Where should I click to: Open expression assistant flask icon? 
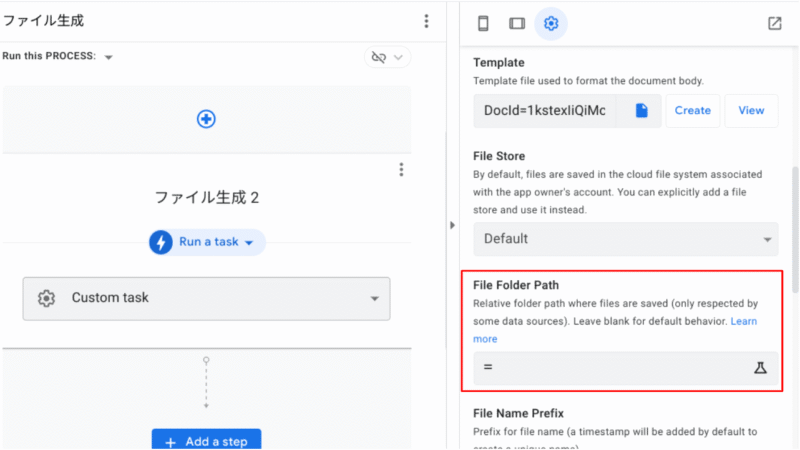(x=759, y=368)
